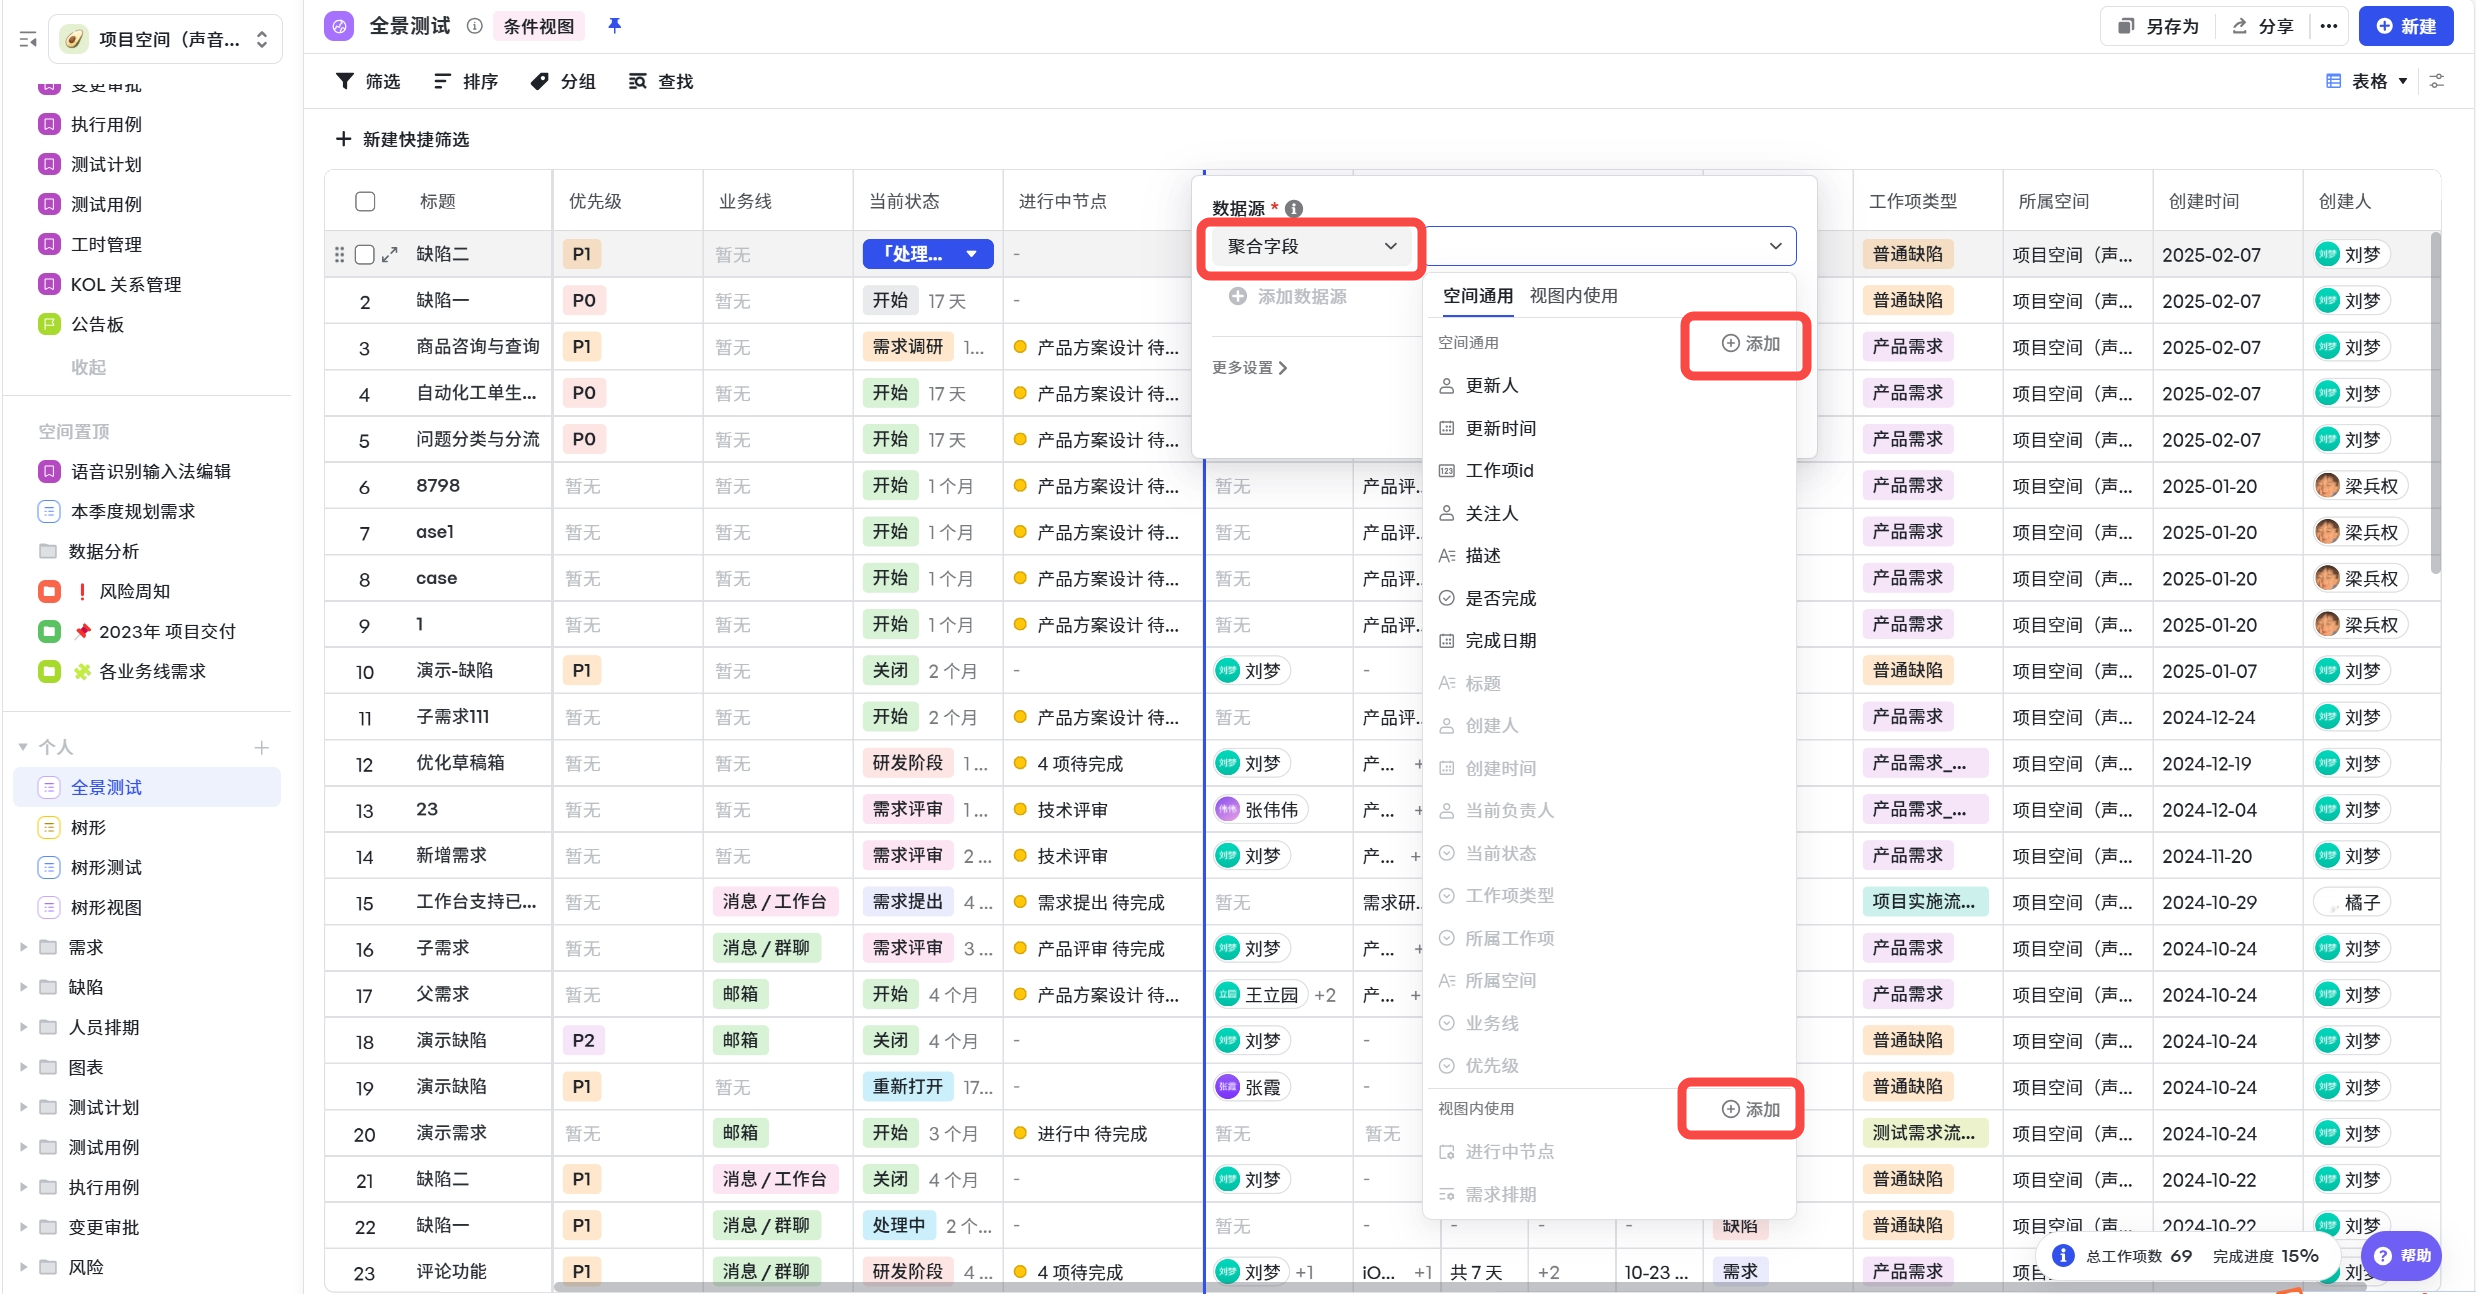The height and width of the screenshot is (1294, 2476).
Task: Open the 聚合字段 data source dropdown
Action: [1311, 246]
